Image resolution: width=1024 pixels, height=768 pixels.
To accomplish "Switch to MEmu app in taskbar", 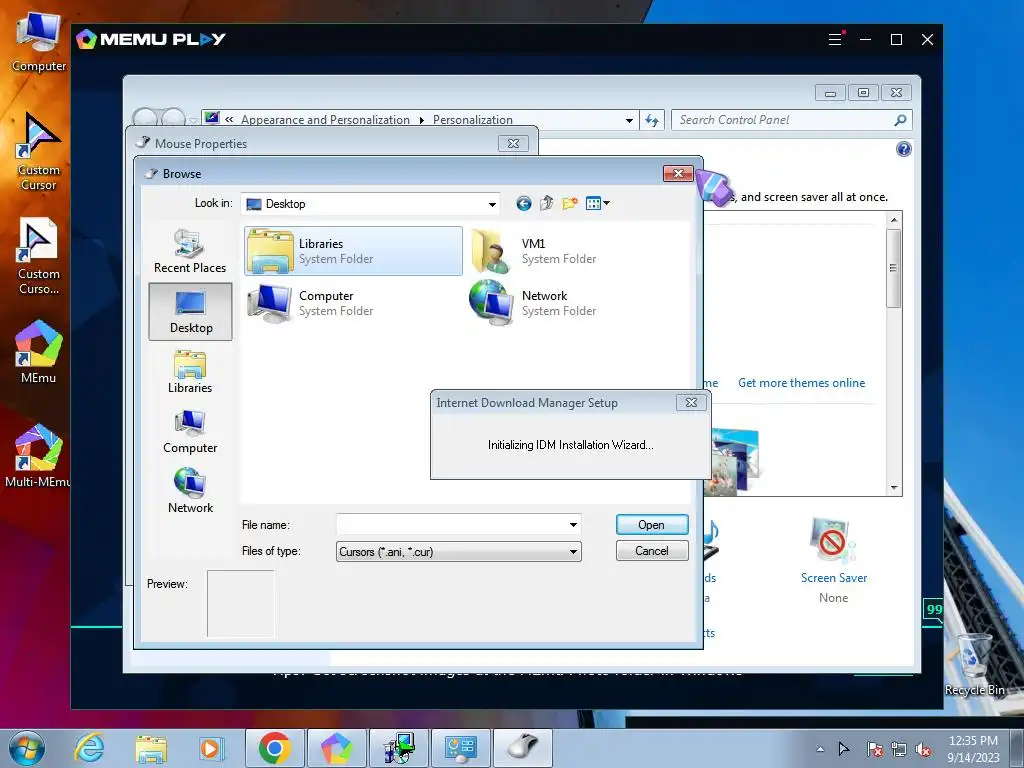I will tap(336, 748).
